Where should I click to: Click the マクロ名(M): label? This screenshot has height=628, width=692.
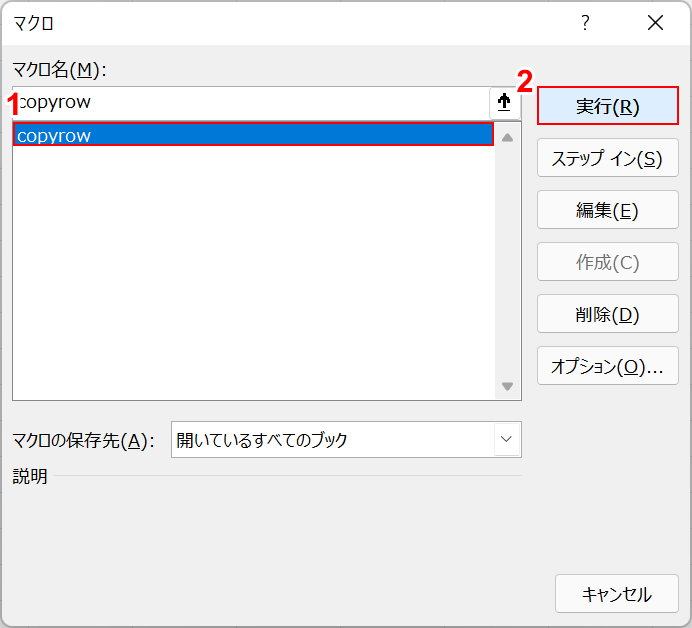[59, 70]
